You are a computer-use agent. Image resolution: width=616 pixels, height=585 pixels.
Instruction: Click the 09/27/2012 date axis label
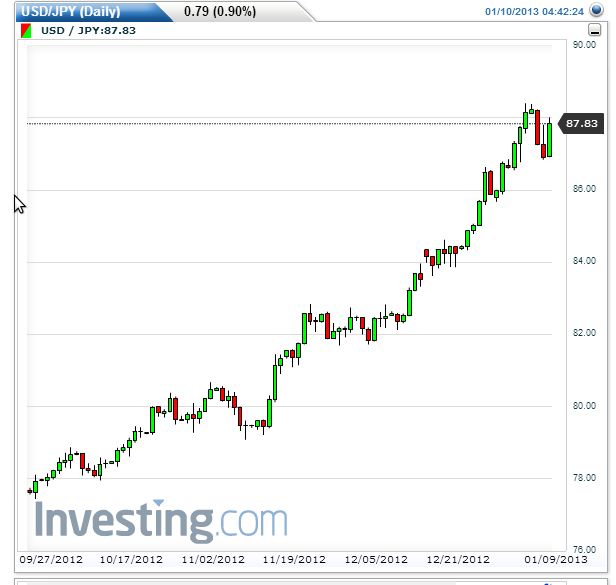51,559
